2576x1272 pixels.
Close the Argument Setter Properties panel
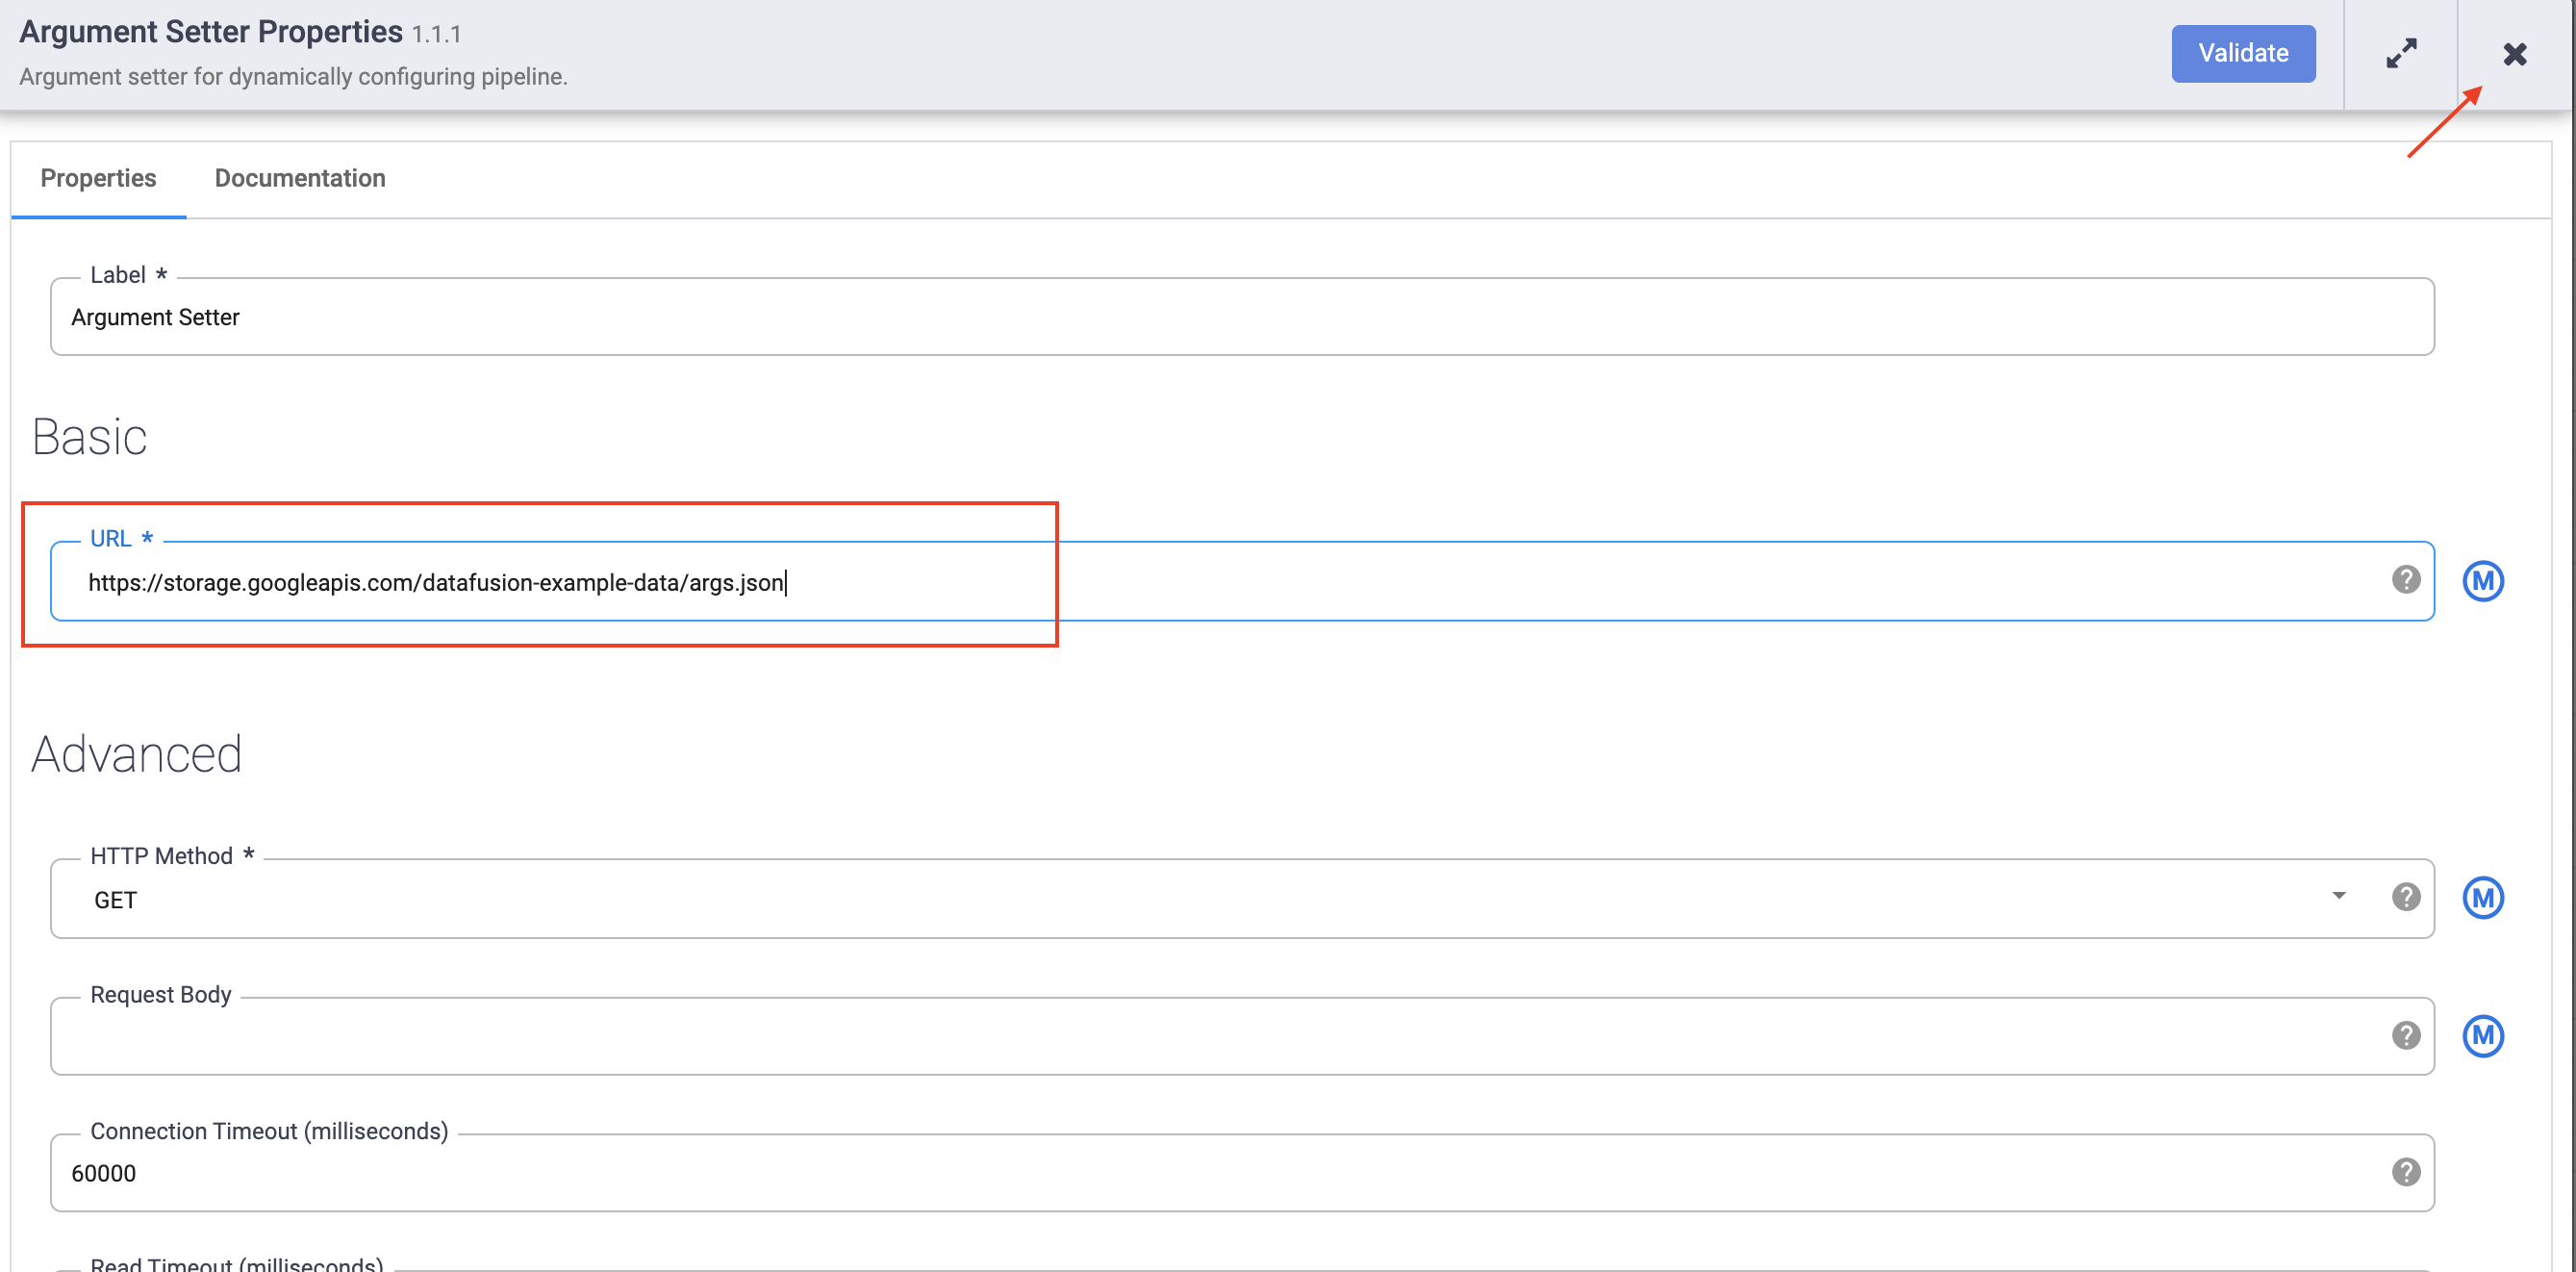[x=2514, y=54]
